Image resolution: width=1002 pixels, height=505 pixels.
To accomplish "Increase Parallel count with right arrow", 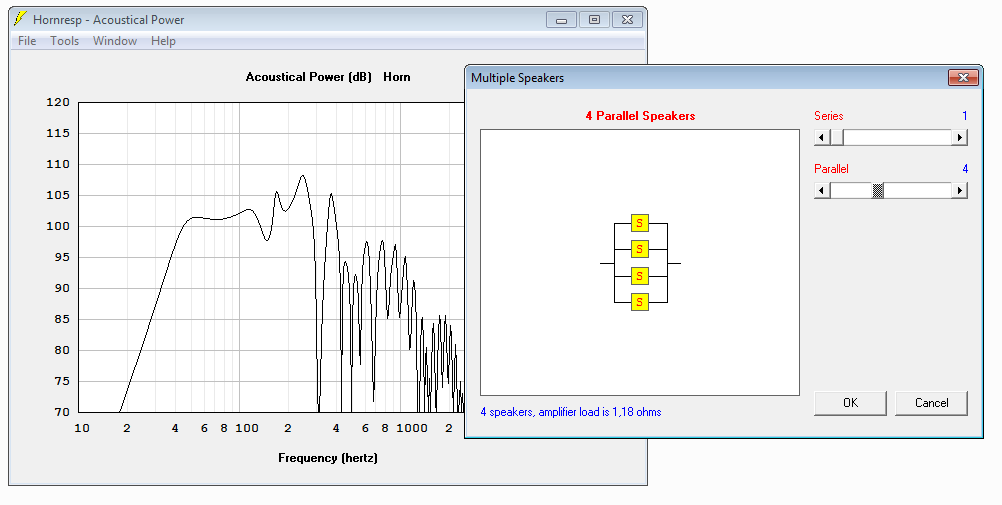I will click(x=959, y=190).
